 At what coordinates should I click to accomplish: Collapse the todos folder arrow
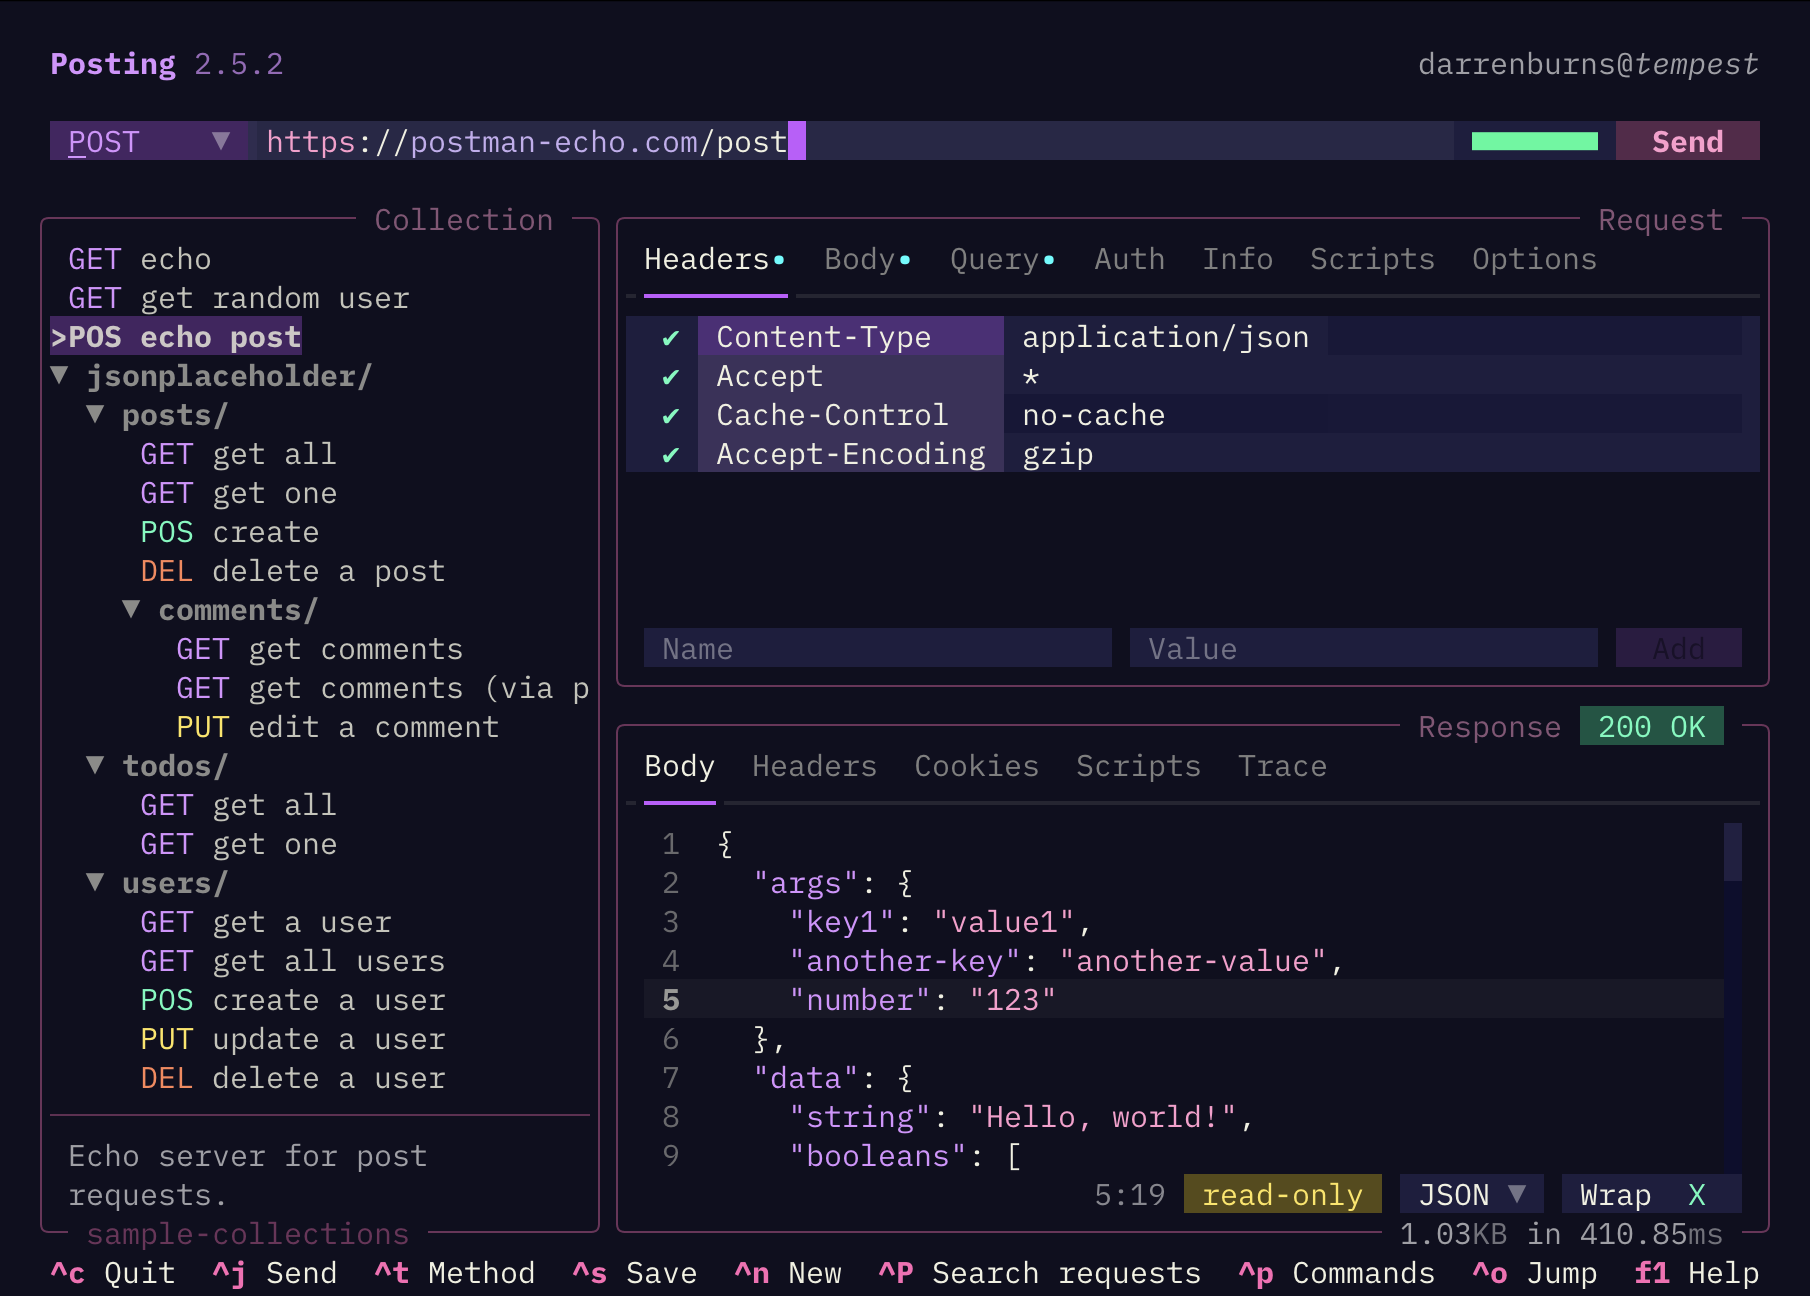pyautogui.click(x=95, y=766)
